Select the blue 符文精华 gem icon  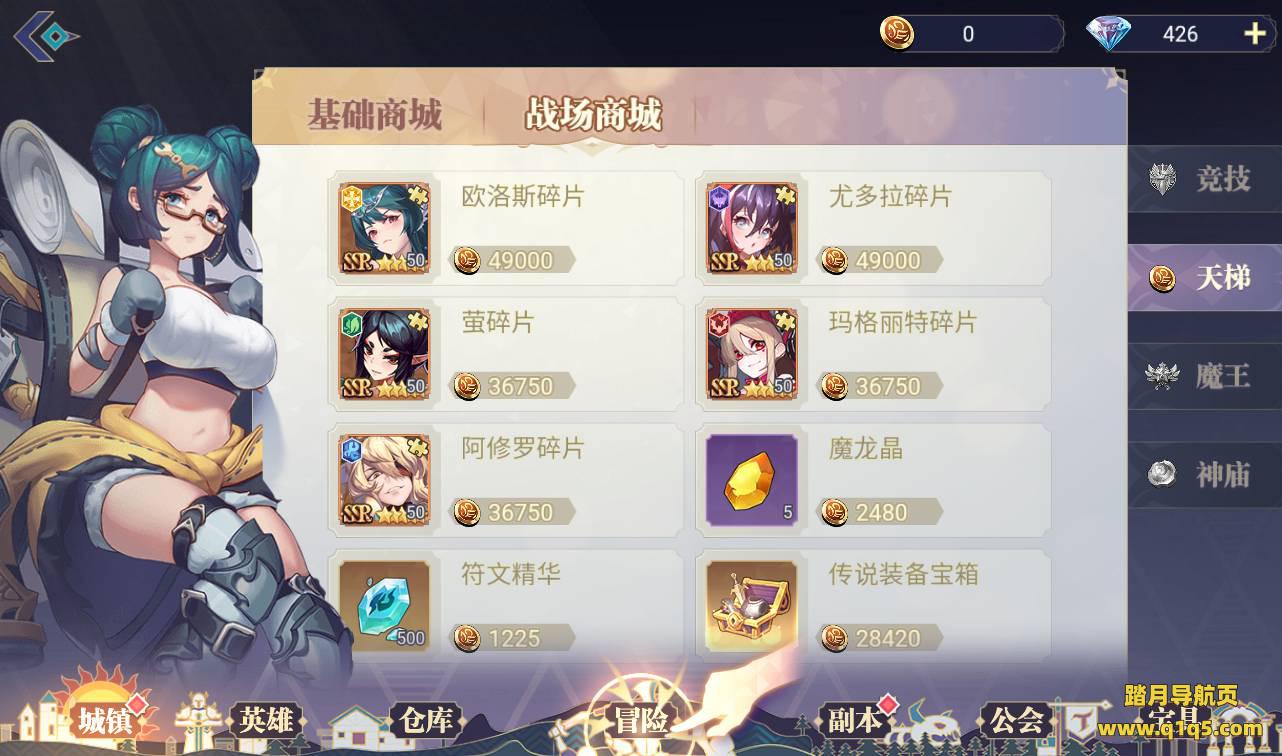coord(384,606)
